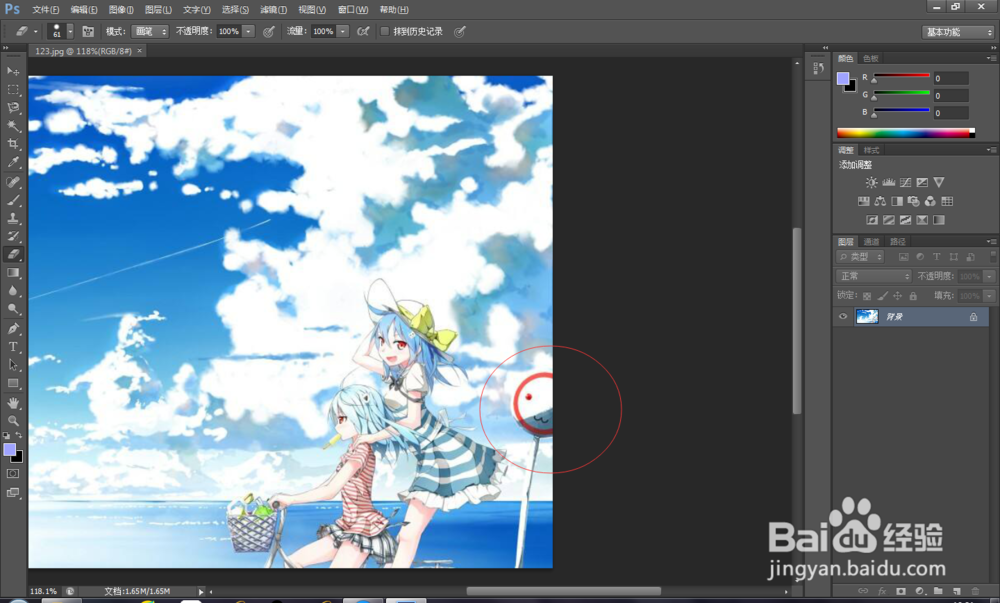Open the Color panel flyout menu

tap(991, 58)
